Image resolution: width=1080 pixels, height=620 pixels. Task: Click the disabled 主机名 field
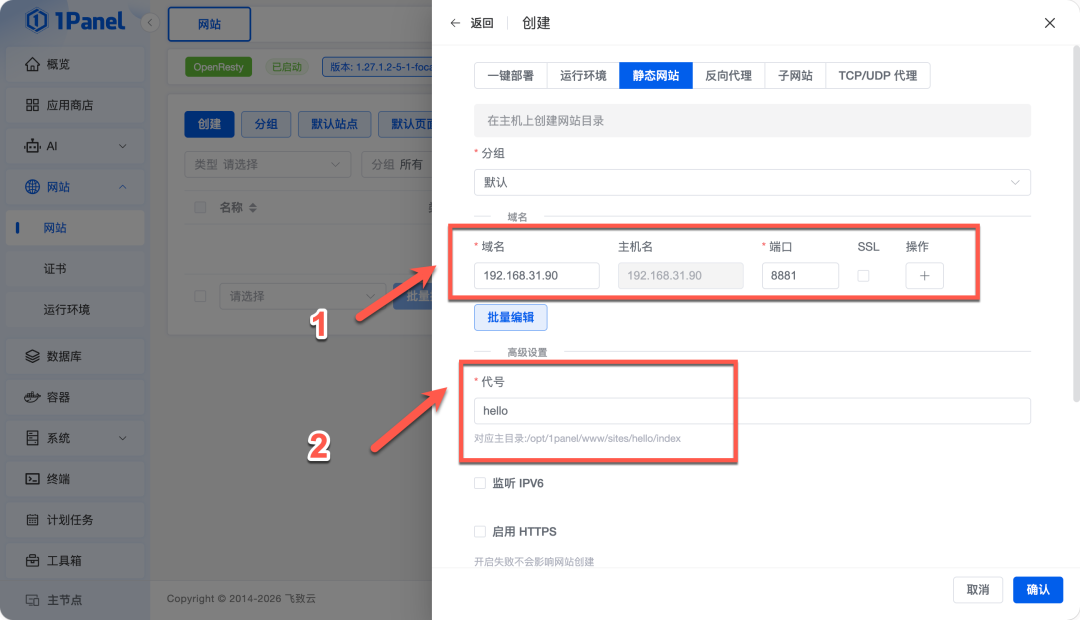coord(681,276)
